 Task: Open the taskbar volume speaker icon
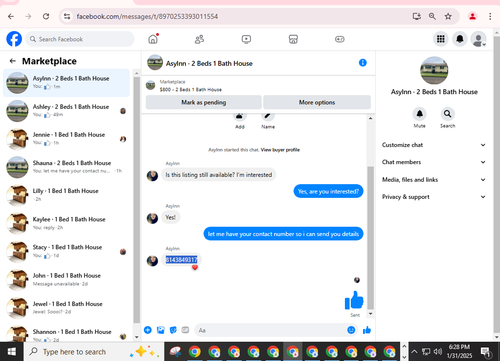tap(437, 351)
